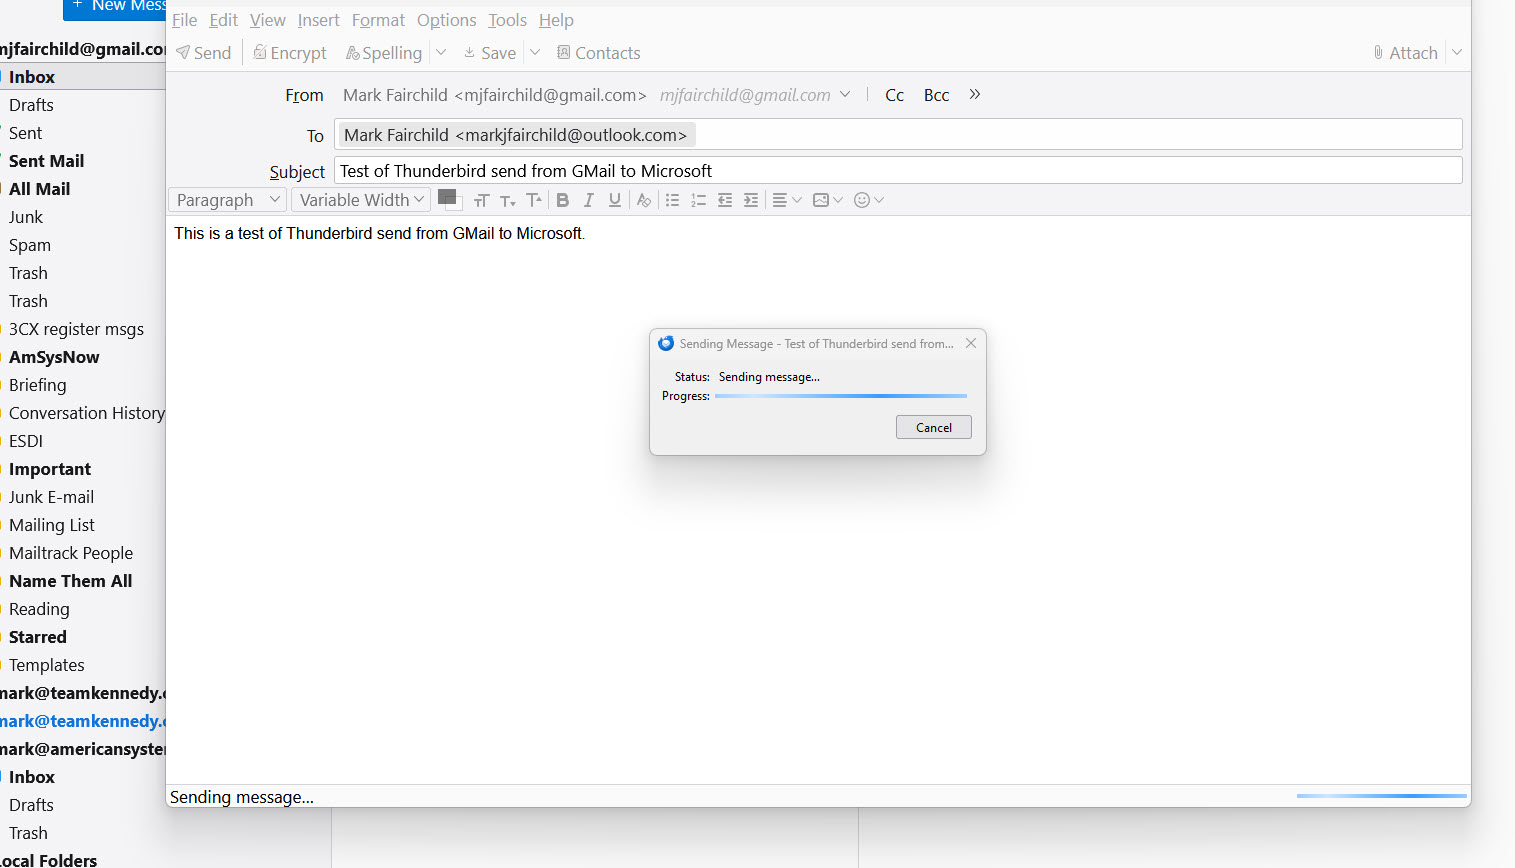Open the Options menu
The height and width of the screenshot is (868, 1515).
point(447,20)
